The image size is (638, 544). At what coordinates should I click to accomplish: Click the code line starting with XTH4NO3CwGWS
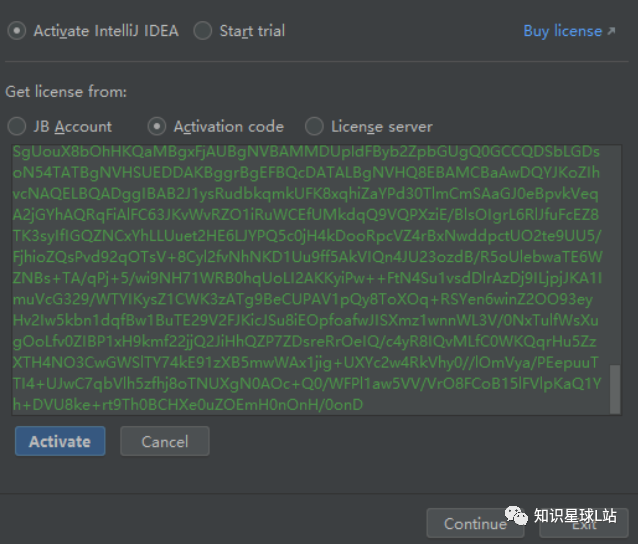pyautogui.click(x=306, y=363)
